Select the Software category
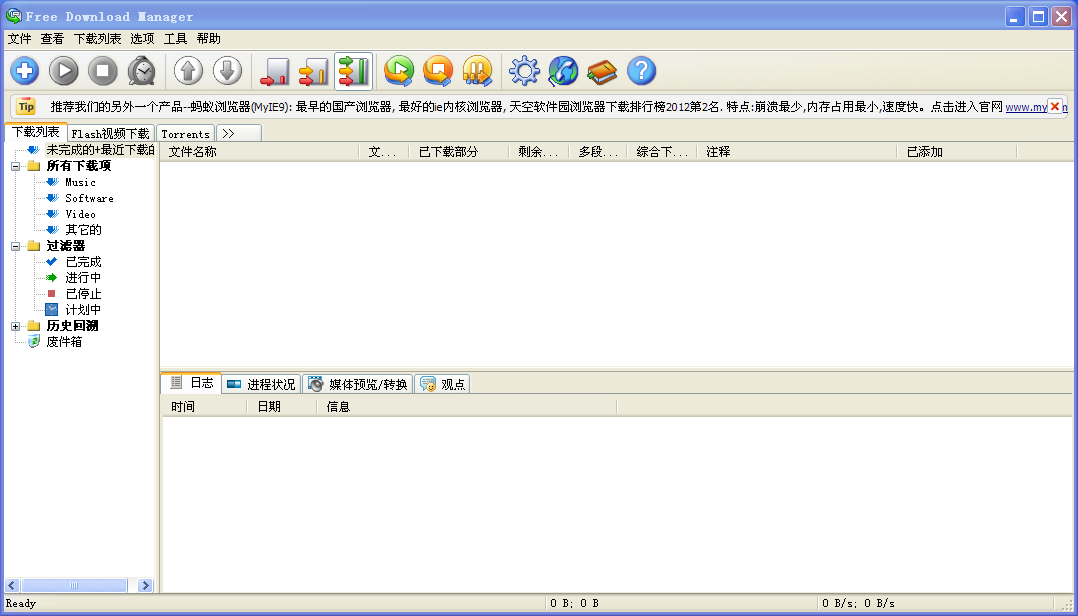This screenshot has height=616, width=1078. click(x=89, y=198)
